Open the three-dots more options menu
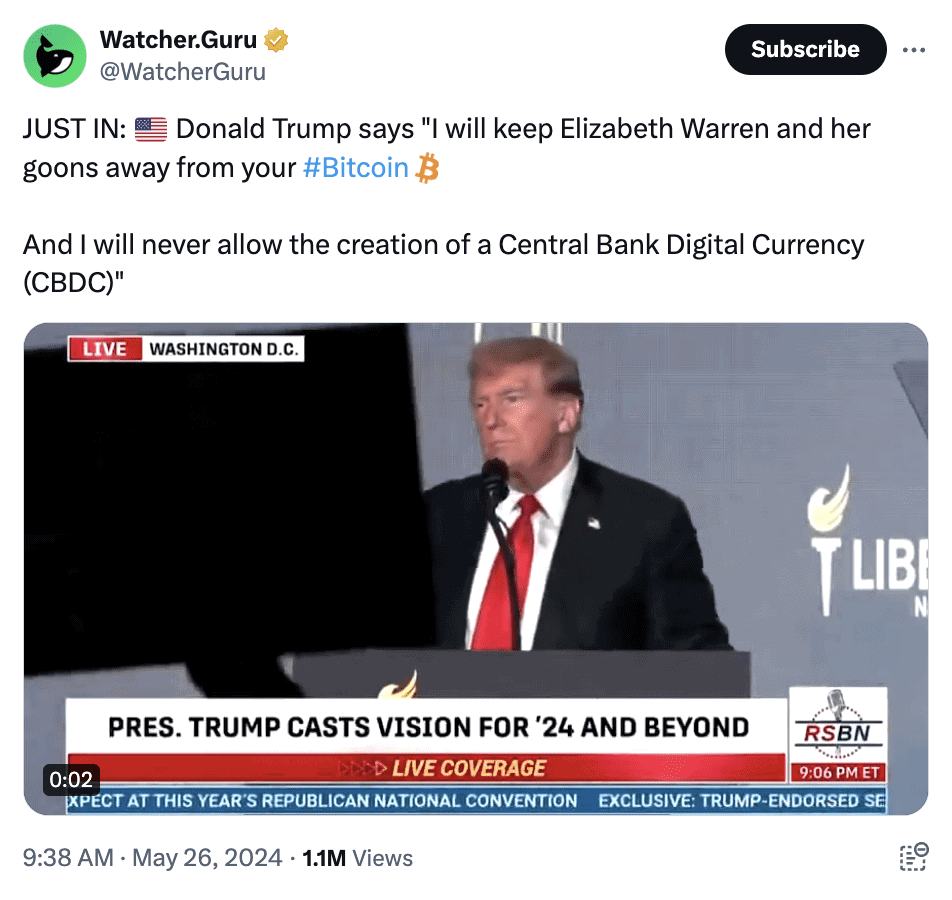The height and width of the screenshot is (900, 952). click(x=914, y=50)
